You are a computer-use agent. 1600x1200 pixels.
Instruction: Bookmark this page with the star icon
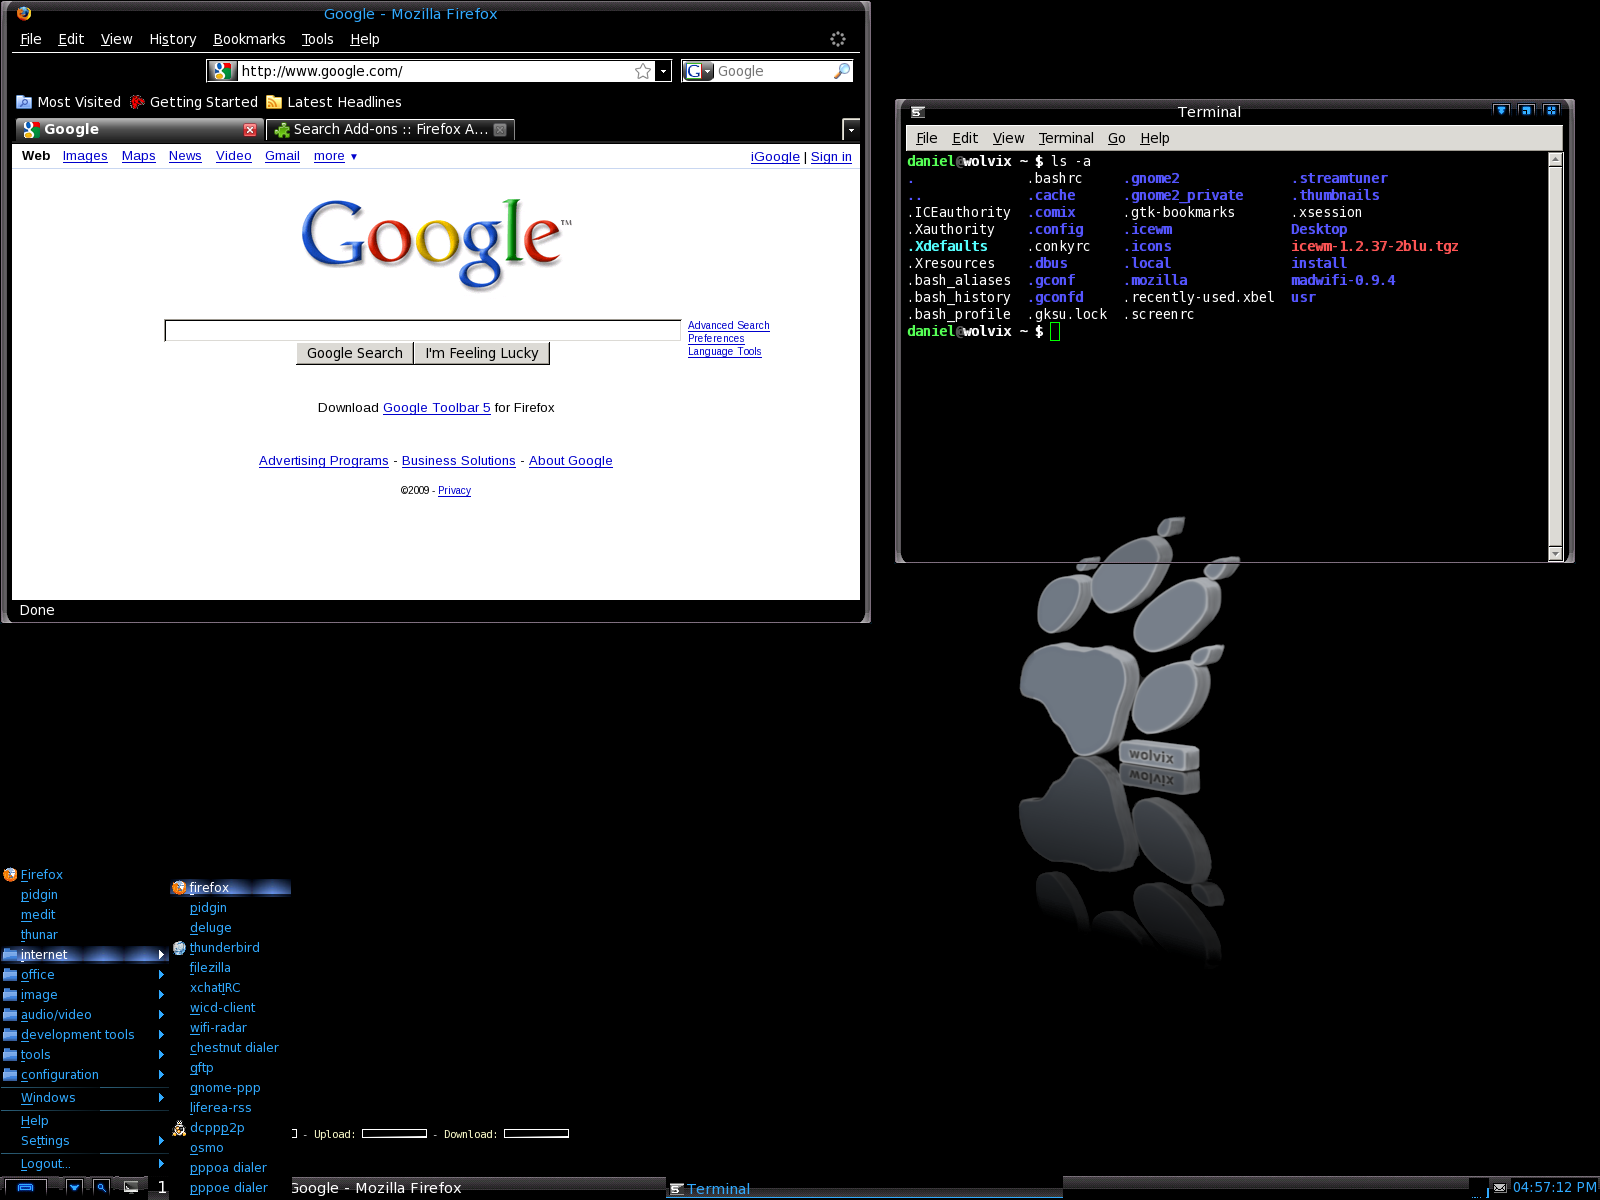[x=643, y=71]
